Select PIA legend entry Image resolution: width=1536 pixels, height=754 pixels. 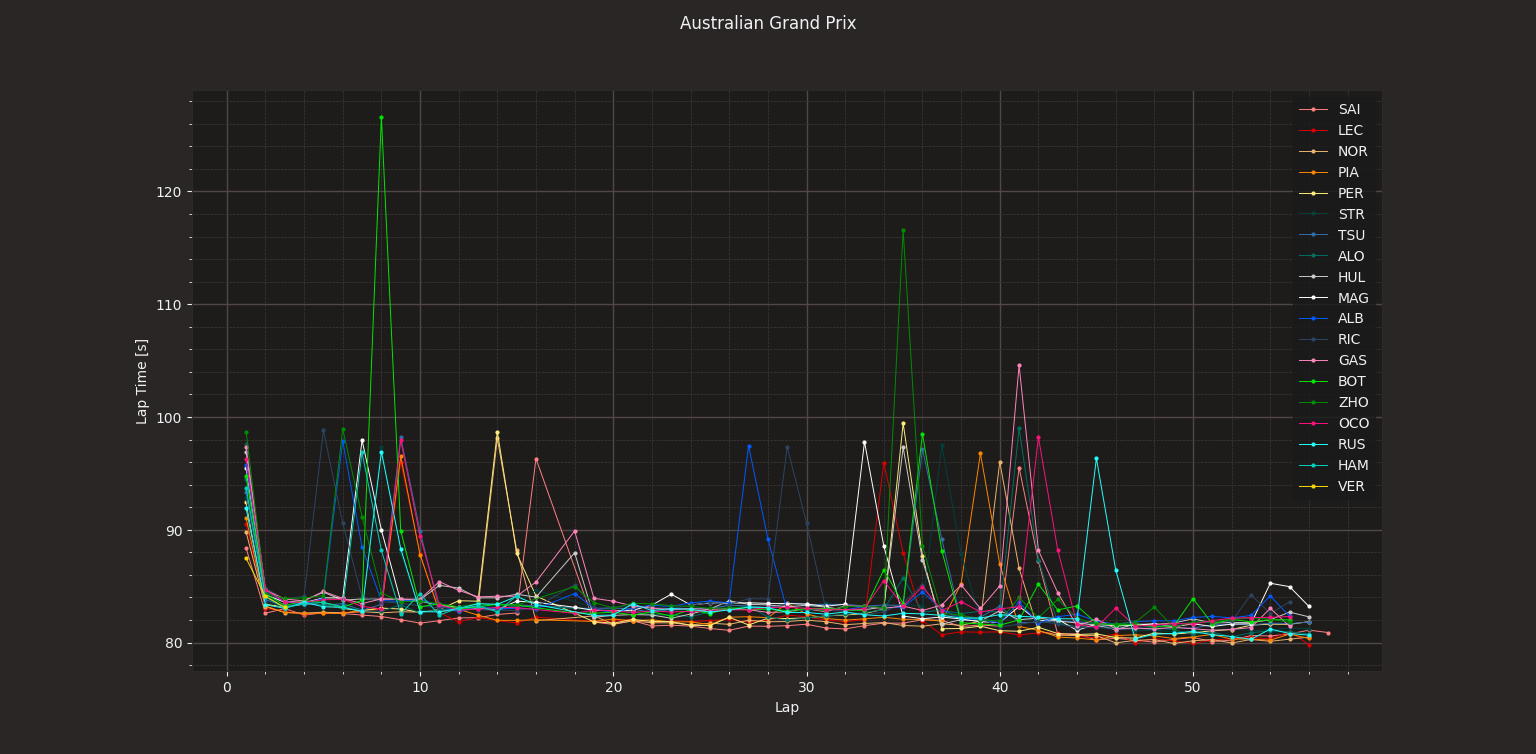(1330, 172)
